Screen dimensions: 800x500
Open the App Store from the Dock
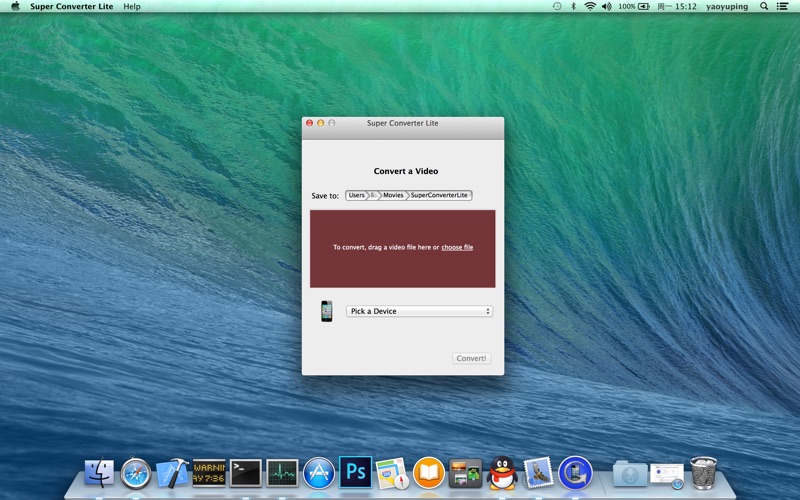point(319,473)
